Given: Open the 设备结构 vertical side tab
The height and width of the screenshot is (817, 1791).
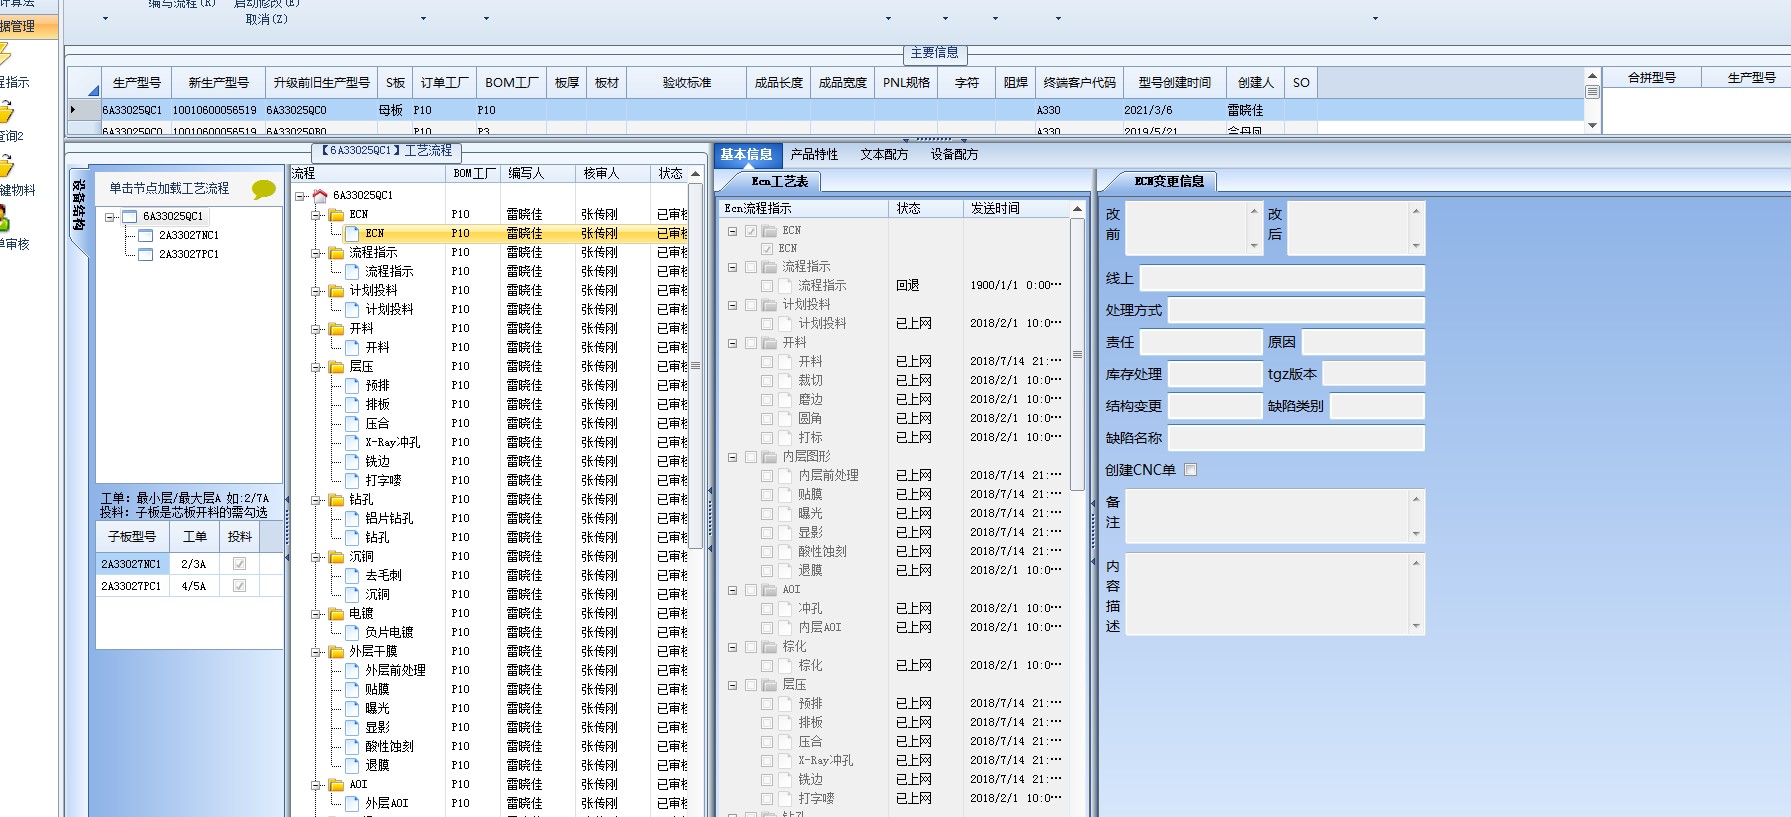Looking at the screenshot, I should [78, 205].
